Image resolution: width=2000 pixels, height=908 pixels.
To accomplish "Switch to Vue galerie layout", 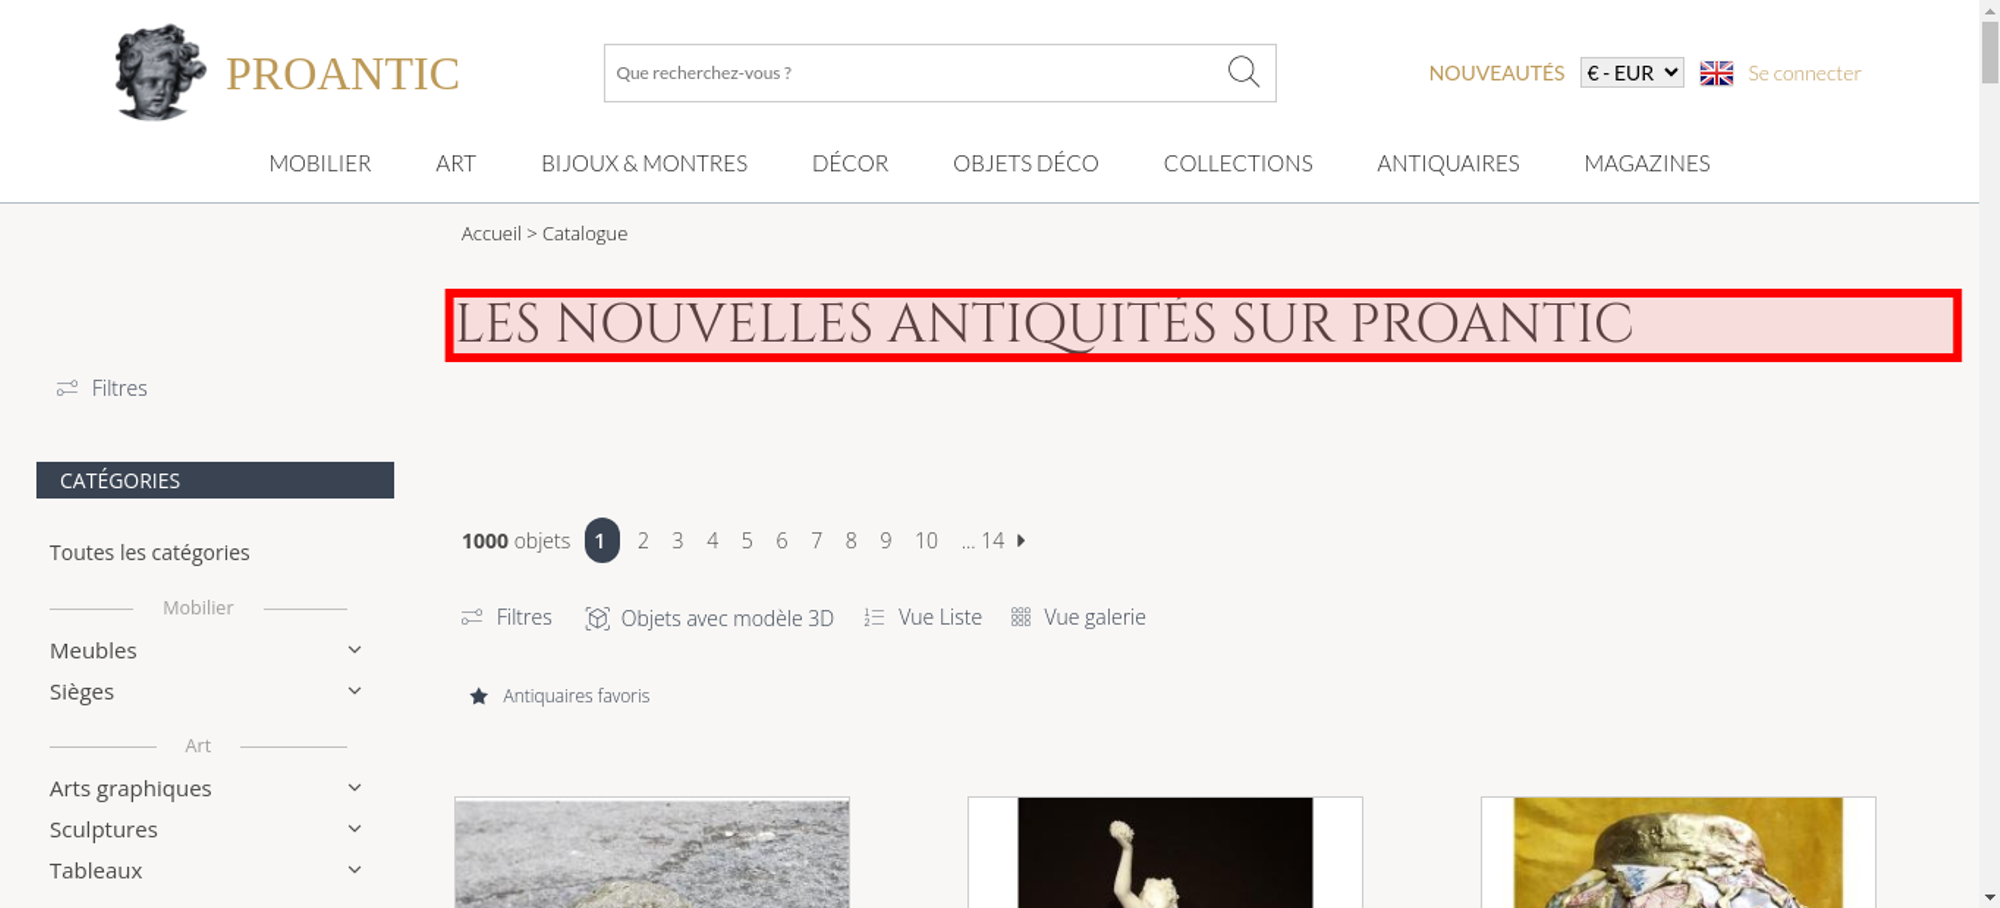I will pos(1078,617).
